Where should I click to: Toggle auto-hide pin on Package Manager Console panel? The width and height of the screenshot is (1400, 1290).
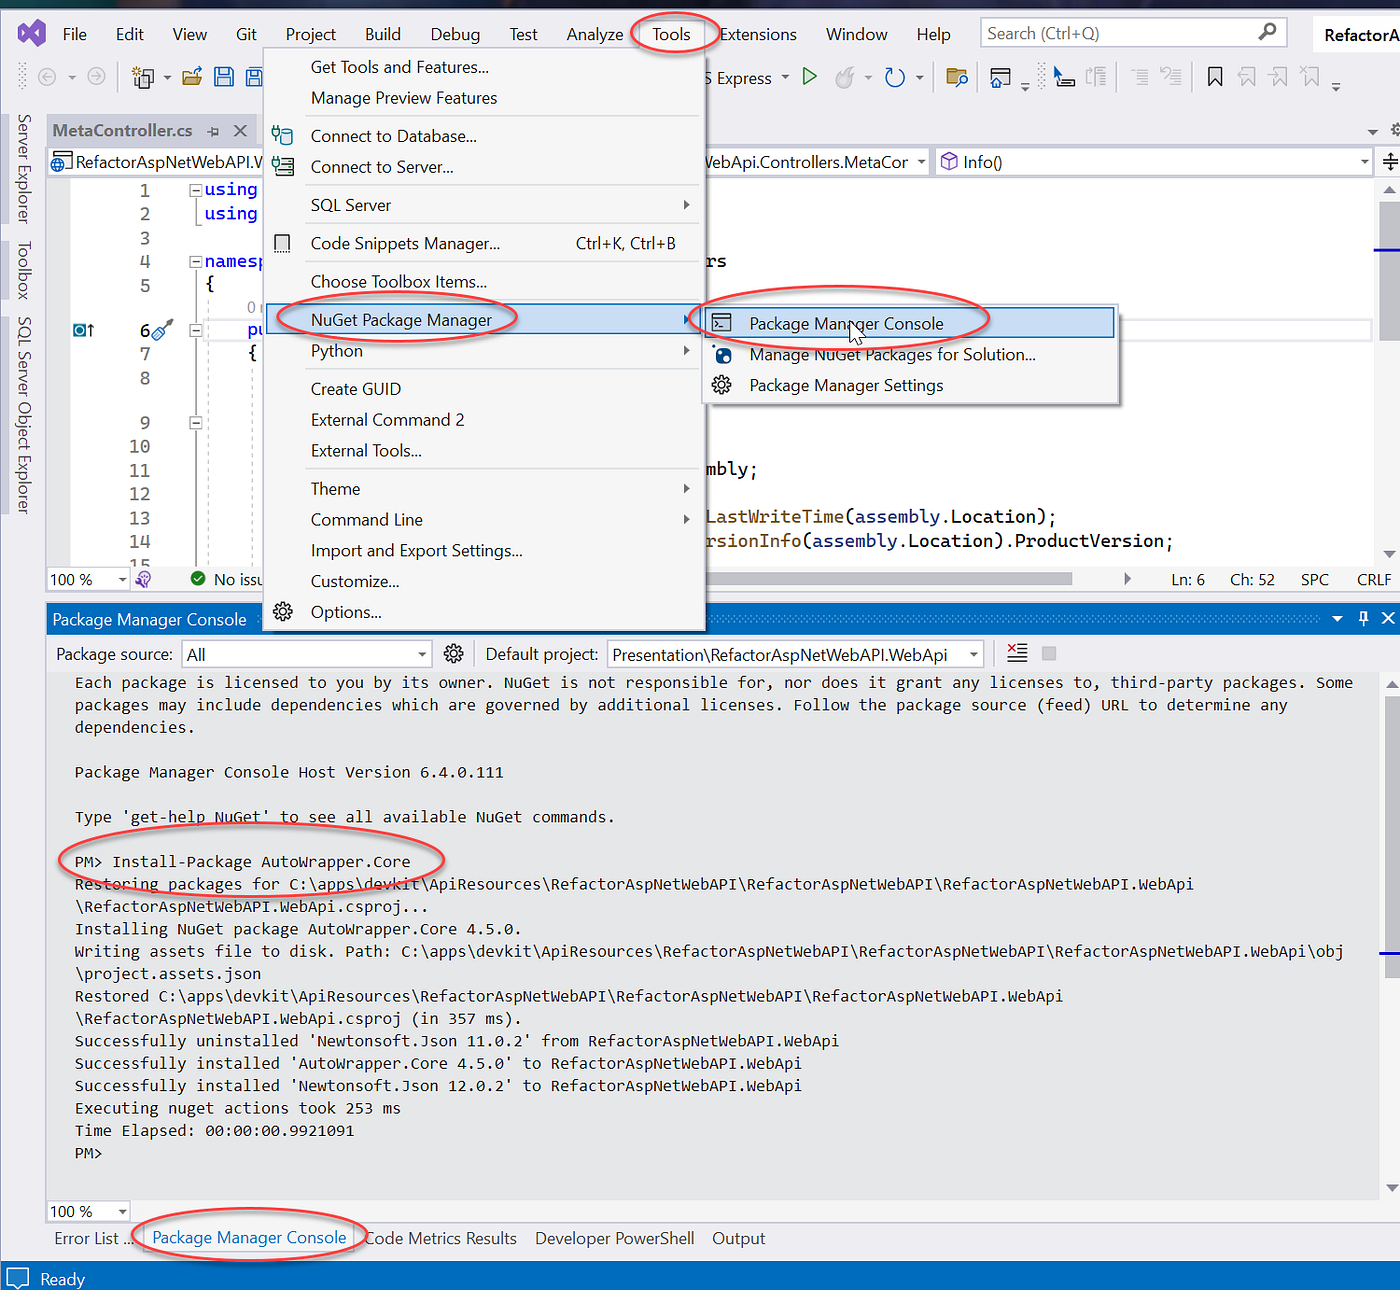1363,618
